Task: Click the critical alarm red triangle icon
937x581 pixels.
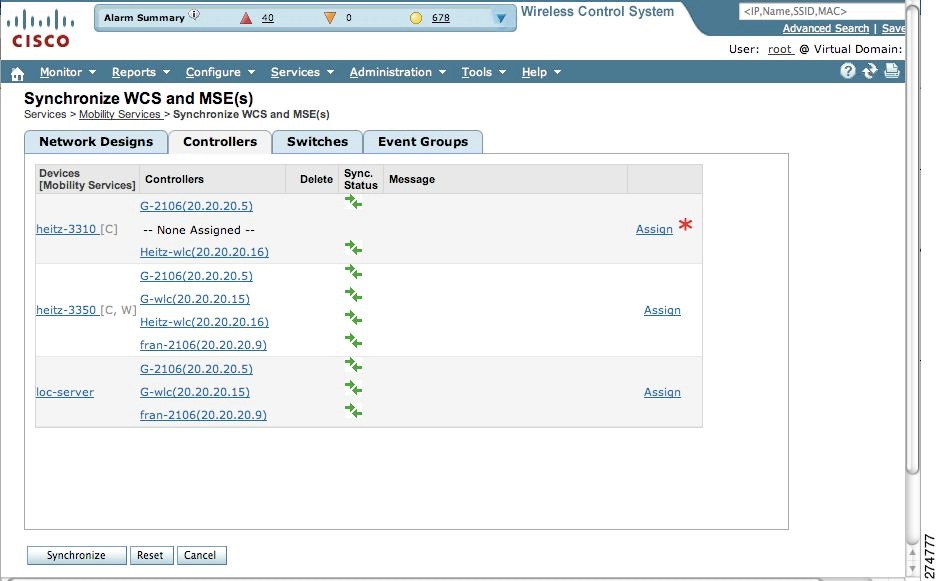Action: tap(246, 18)
